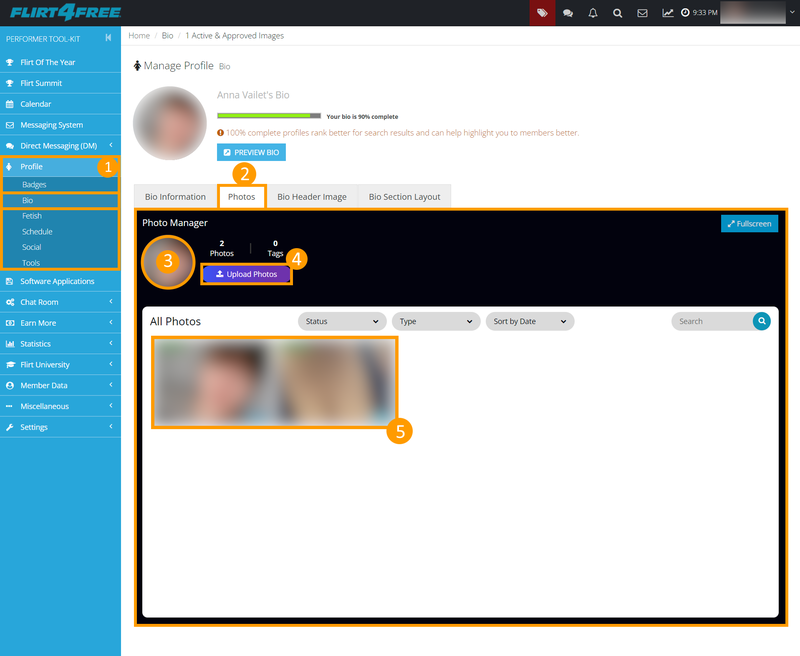
Task: Click the Upload Photos button
Action: pos(246,273)
